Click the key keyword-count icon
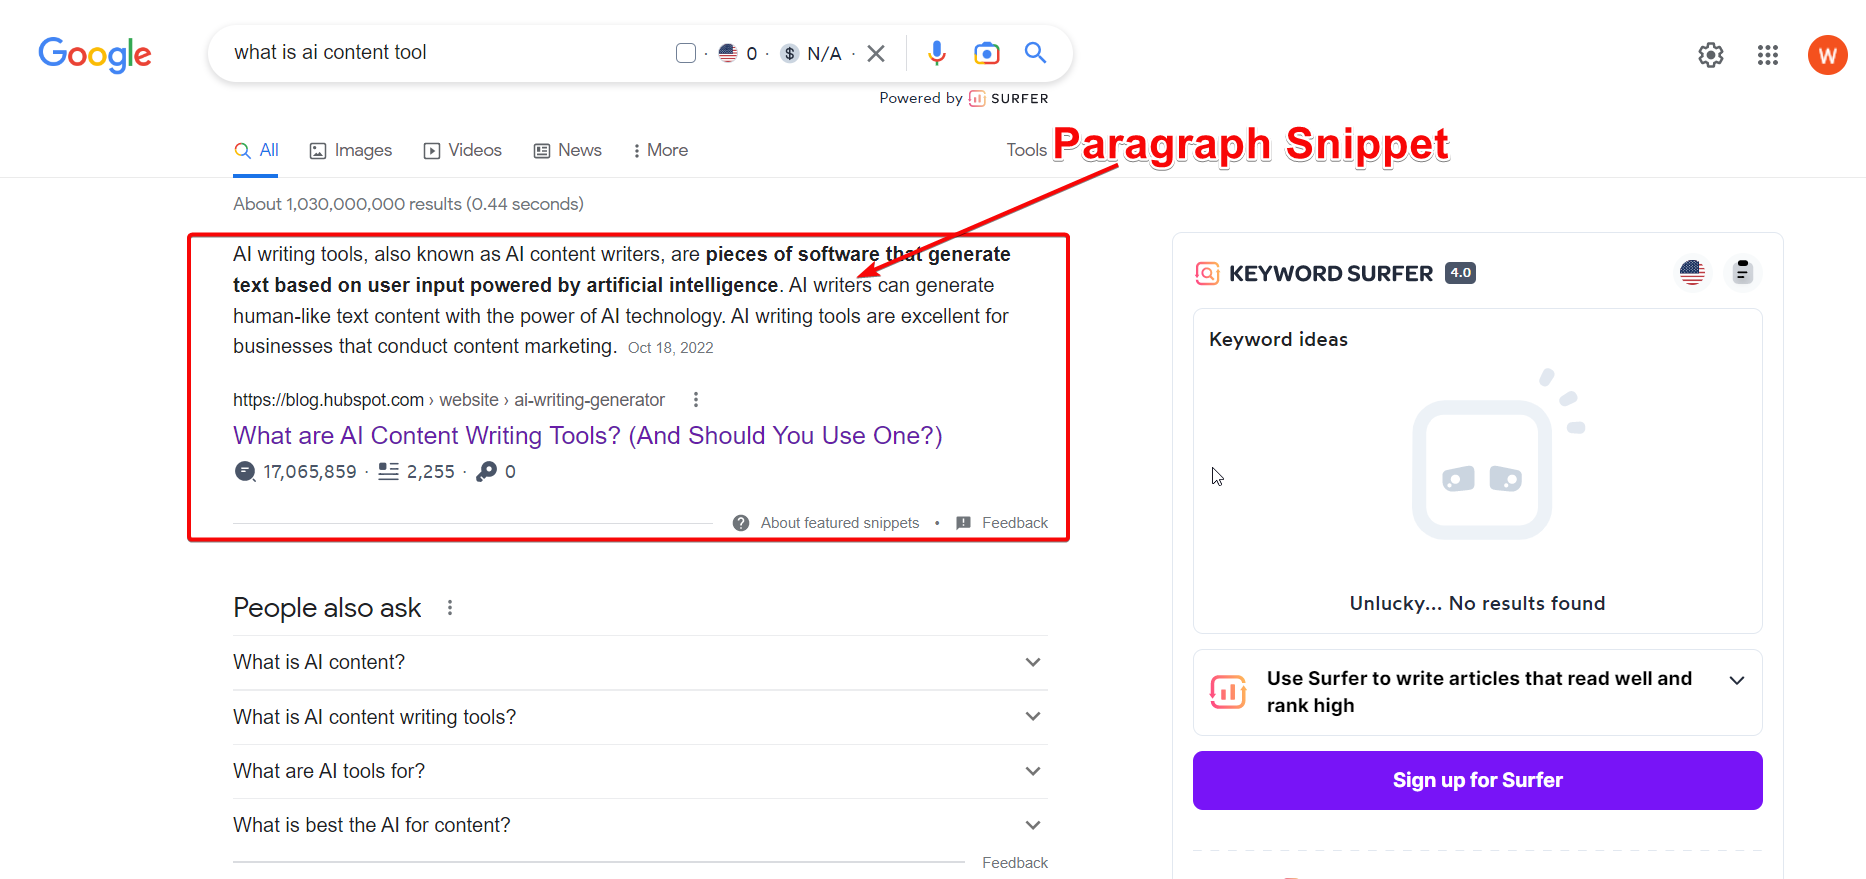Image resolution: width=1866 pixels, height=879 pixels. click(487, 471)
